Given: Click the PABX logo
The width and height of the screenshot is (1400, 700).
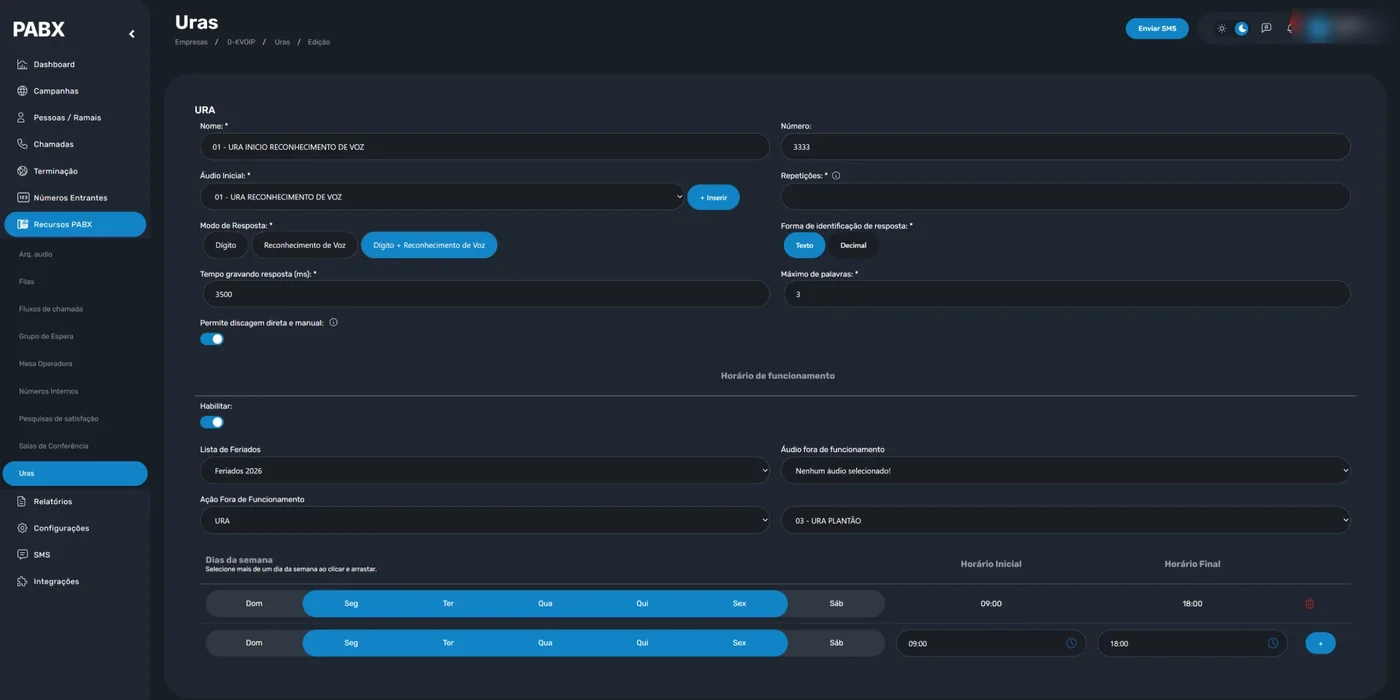Looking at the screenshot, I should (39, 30).
